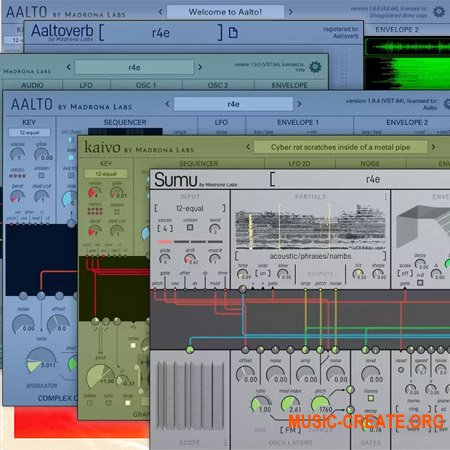Toggle Sumu partials loop on button
The width and height of the screenshot is (450, 450).
(263, 274)
